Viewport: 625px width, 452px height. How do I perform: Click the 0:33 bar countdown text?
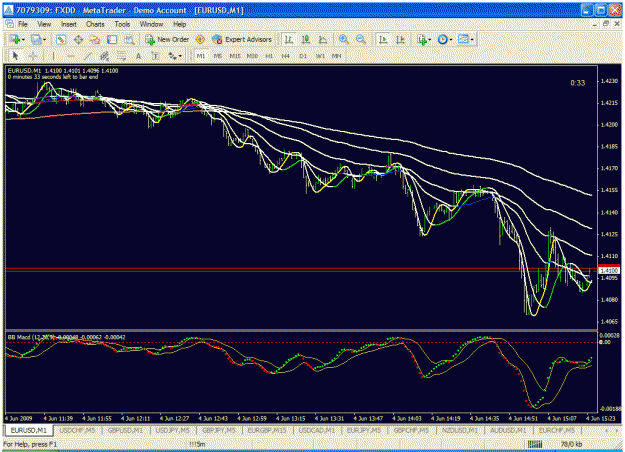[578, 83]
